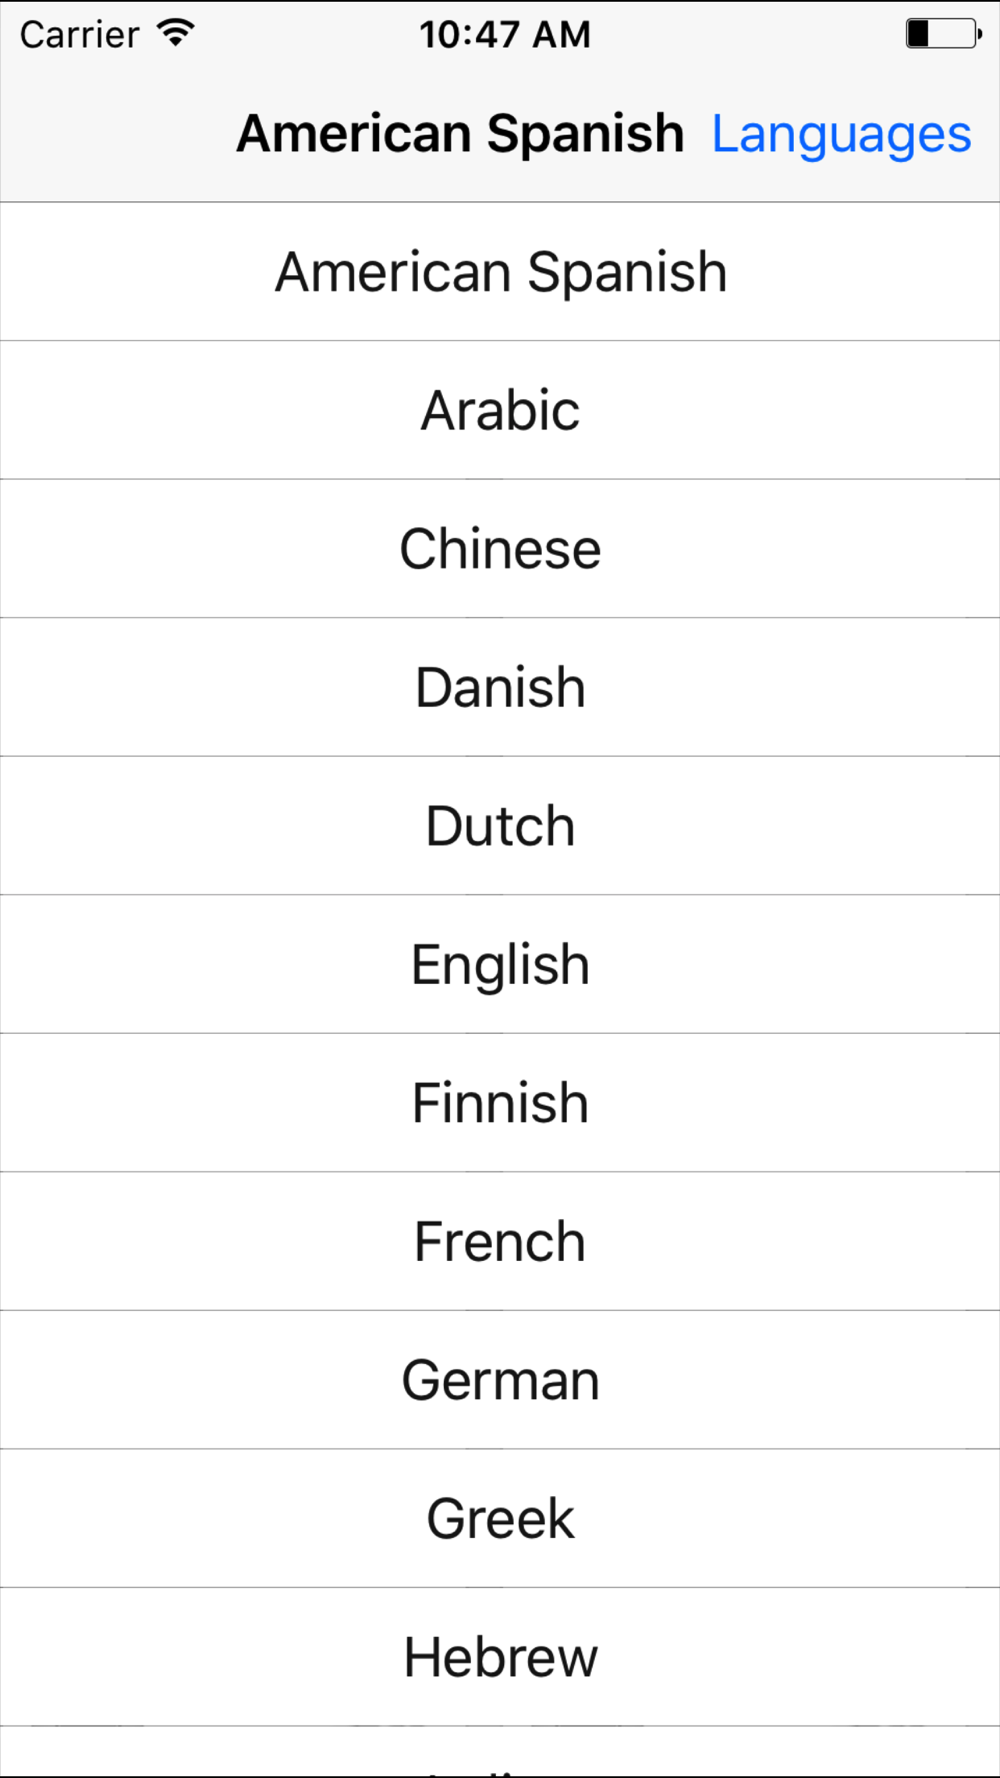Screen dimensions: 1000x1778
Task: Select Dutch language entry
Action: coord(500,826)
